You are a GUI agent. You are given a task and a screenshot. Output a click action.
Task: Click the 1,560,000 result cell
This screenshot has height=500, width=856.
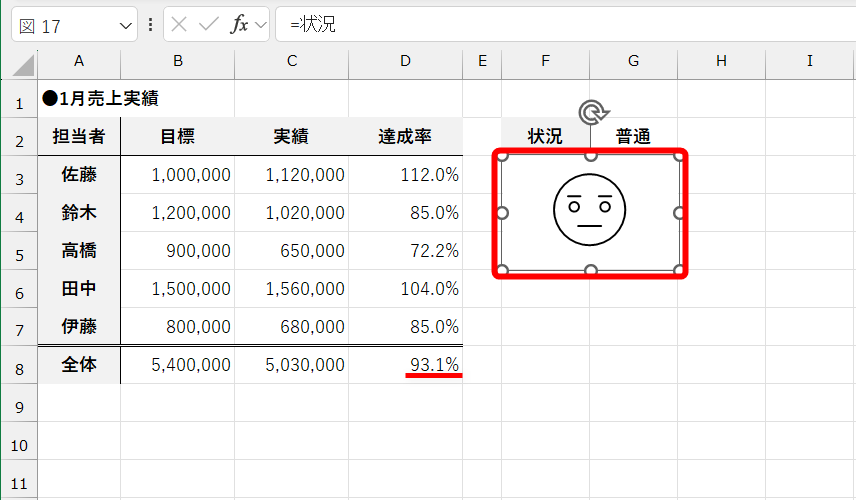pos(292,288)
